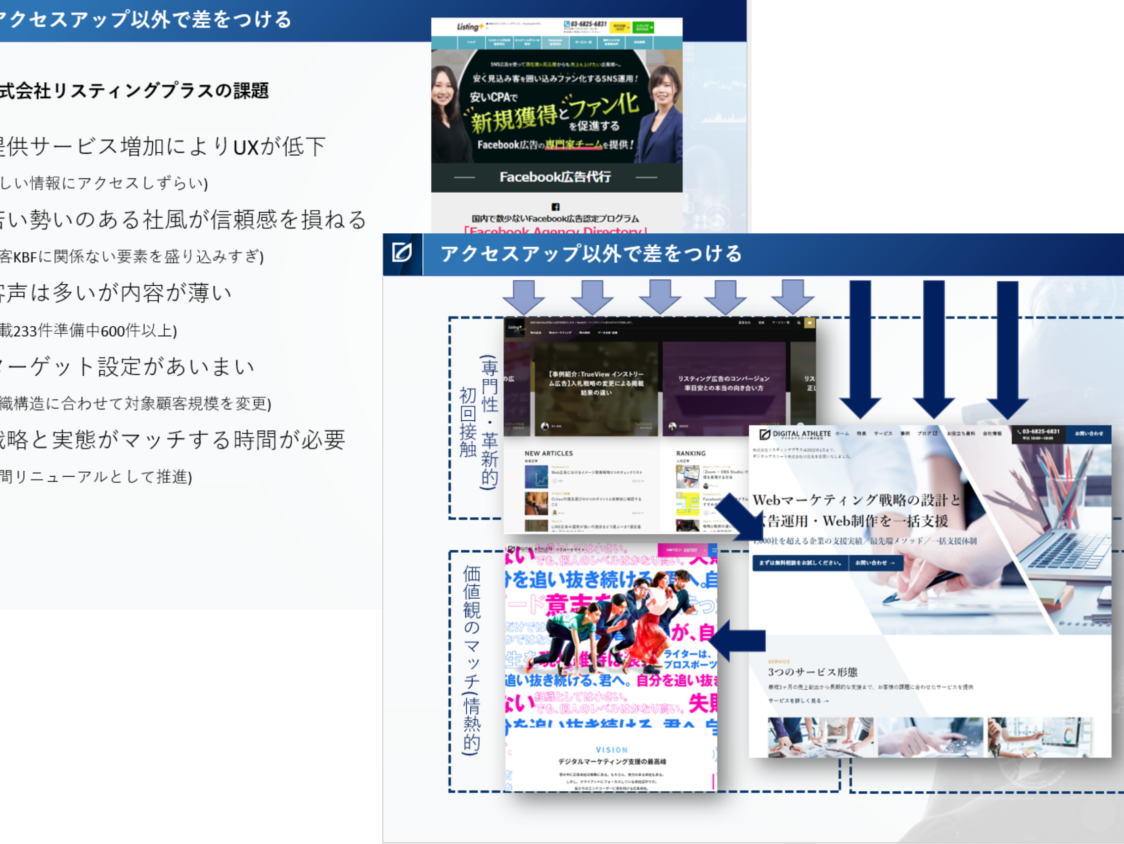
Task: Select the リスティング広告のコンバージョン article card
Action: 724,388
